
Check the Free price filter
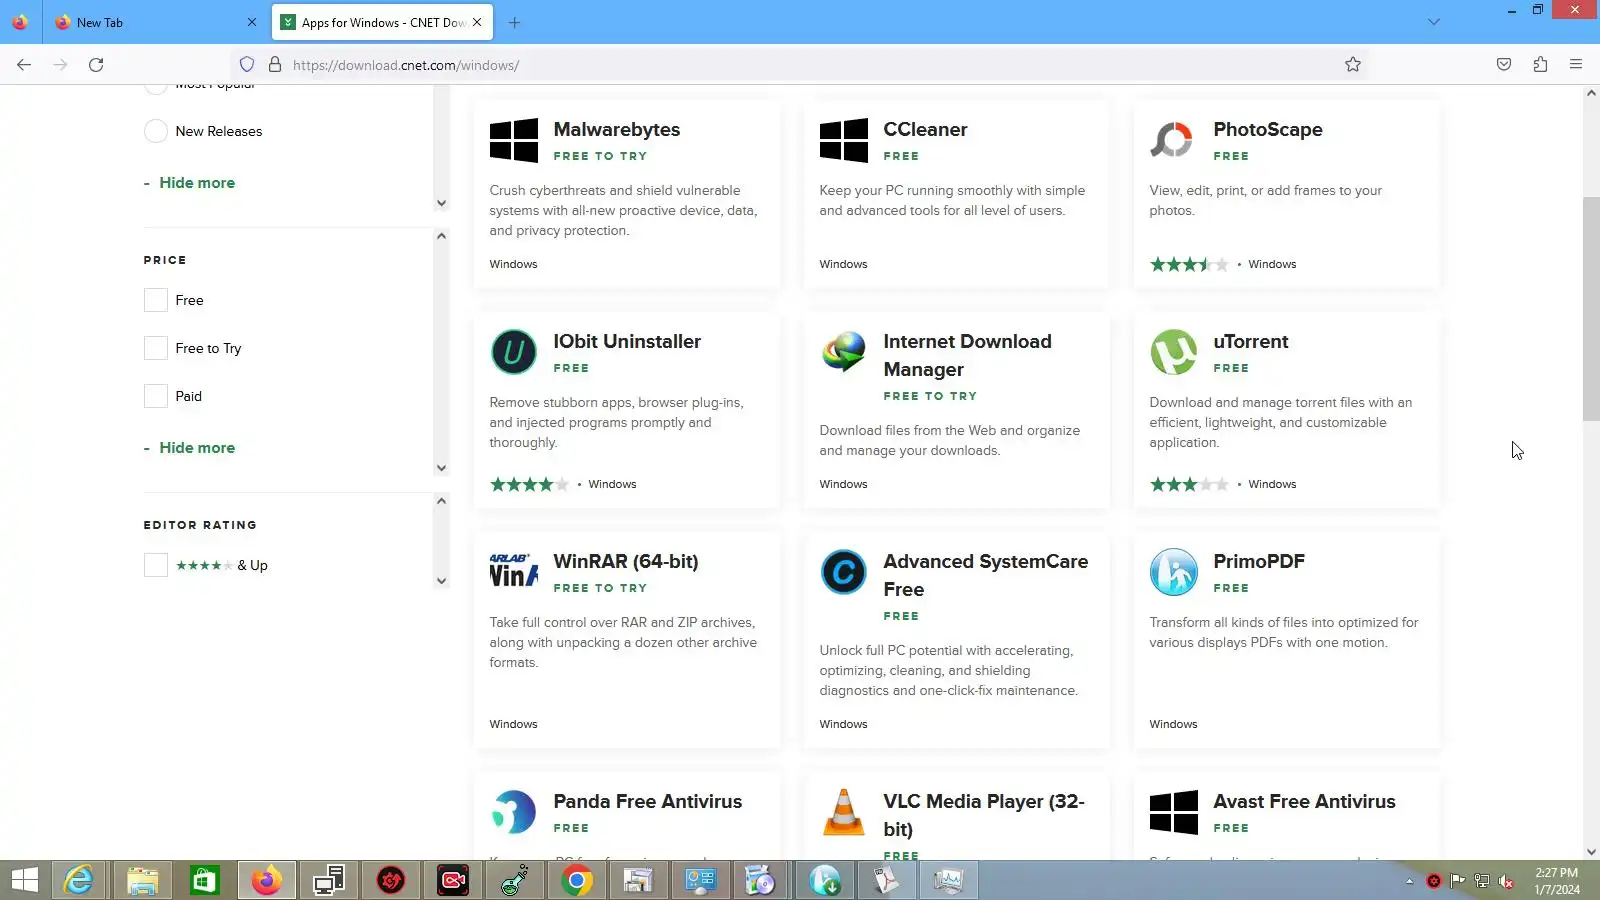point(156,300)
